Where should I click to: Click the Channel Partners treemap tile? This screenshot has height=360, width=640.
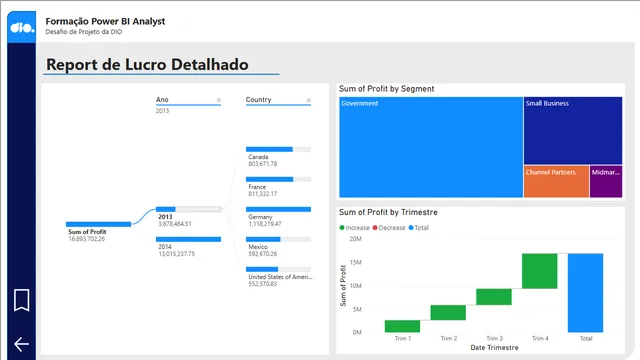pyautogui.click(x=556, y=182)
